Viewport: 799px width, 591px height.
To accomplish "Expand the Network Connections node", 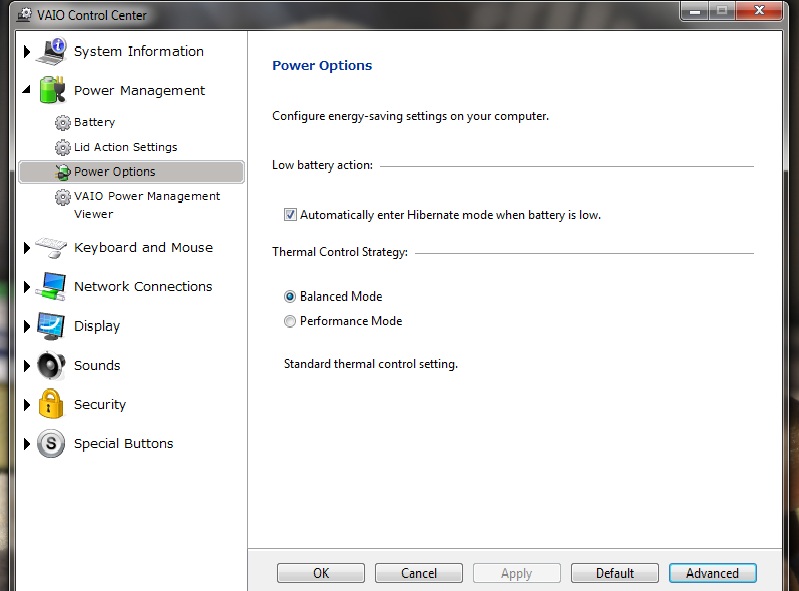I will (27, 287).
